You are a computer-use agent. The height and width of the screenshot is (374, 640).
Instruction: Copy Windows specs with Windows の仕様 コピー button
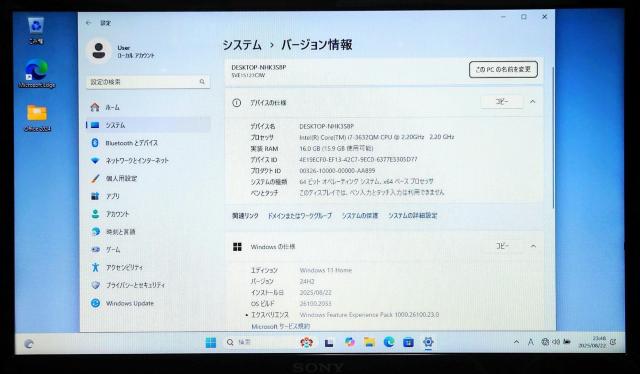(x=502, y=246)
